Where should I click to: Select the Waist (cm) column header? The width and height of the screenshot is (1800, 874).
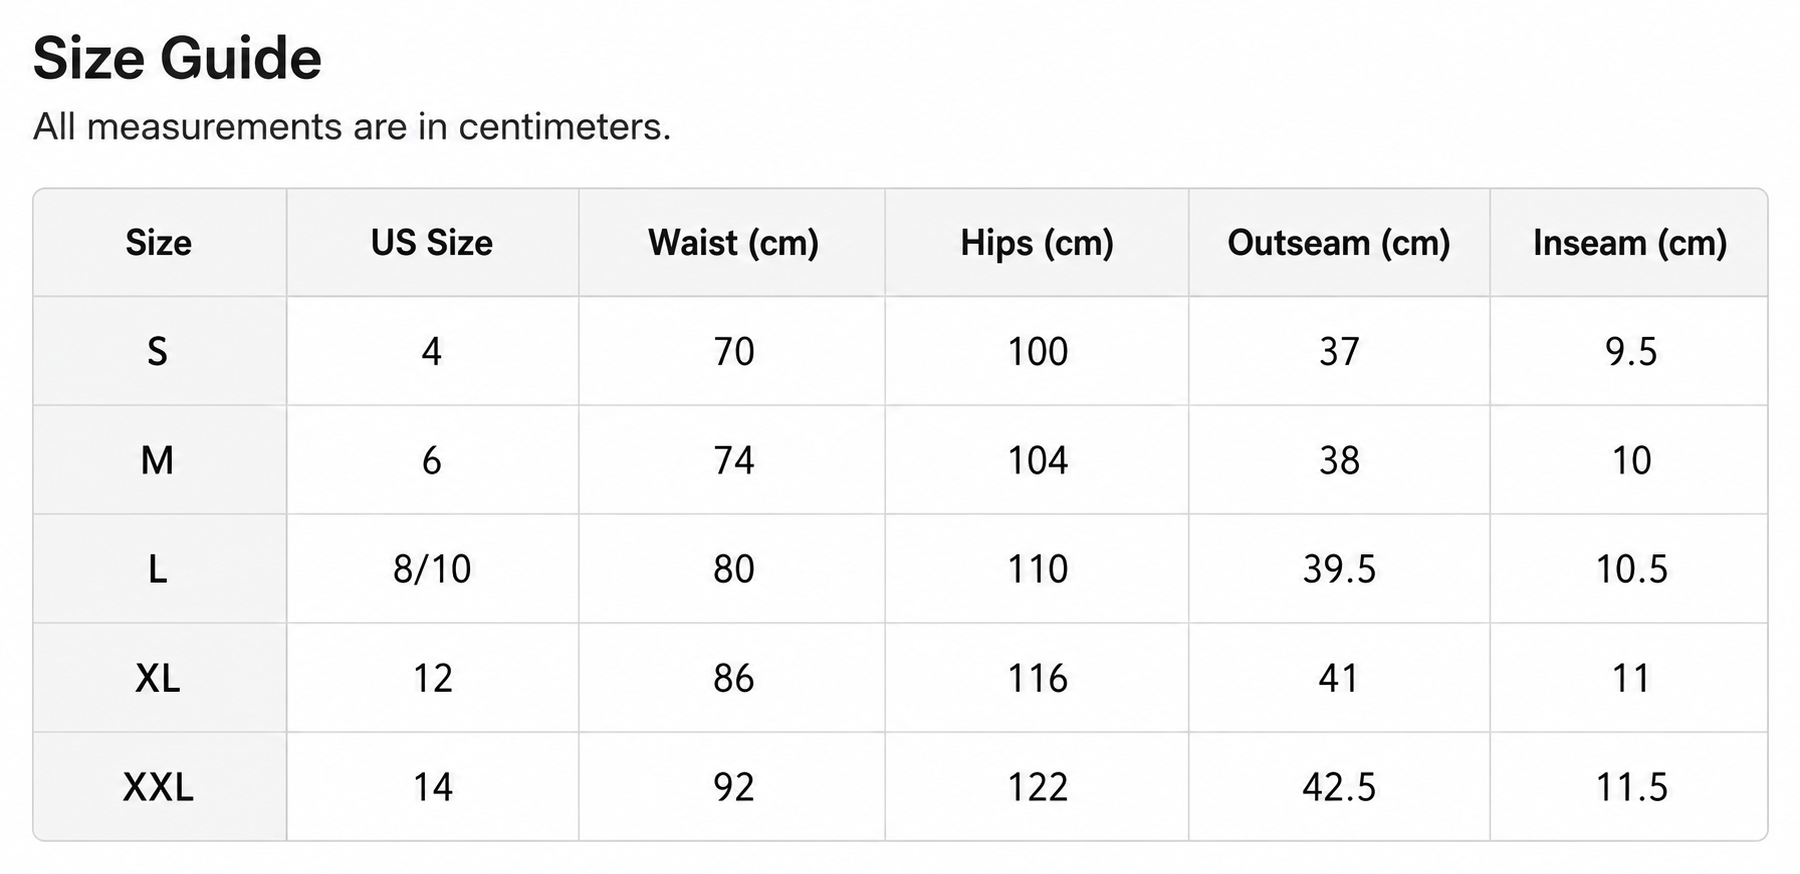pos(733,243)
